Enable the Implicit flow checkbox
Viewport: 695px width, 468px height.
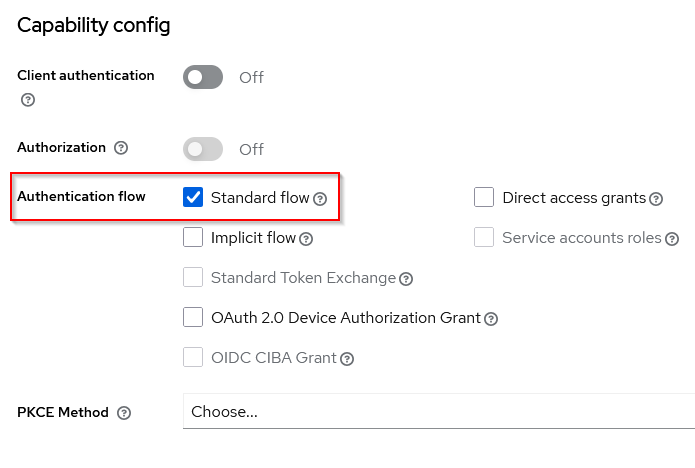click(194, 237)
